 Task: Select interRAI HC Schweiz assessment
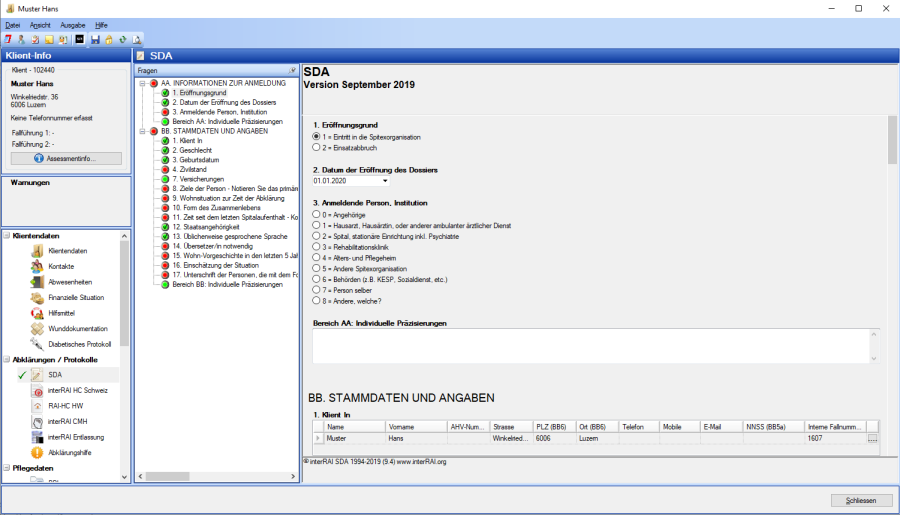tap(77, 390)
